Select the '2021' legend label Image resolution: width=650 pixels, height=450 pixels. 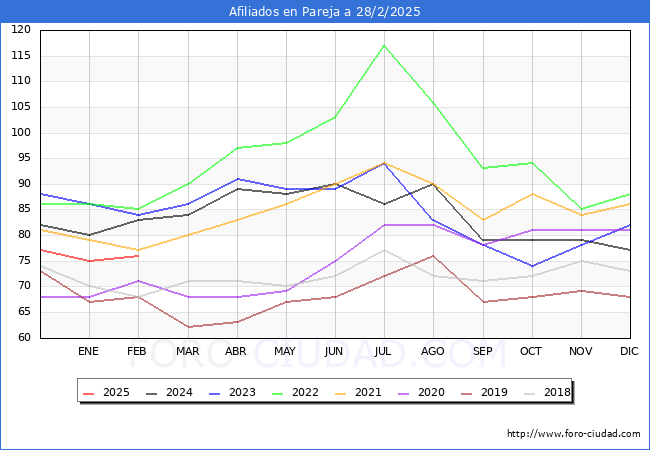(368, 392)
